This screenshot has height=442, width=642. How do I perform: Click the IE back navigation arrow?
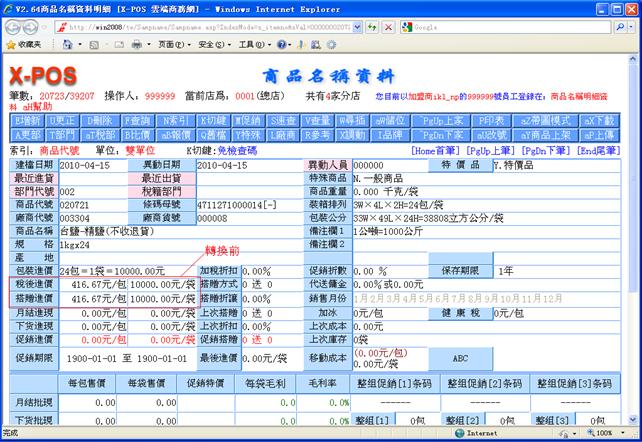[x=13, y=27]
